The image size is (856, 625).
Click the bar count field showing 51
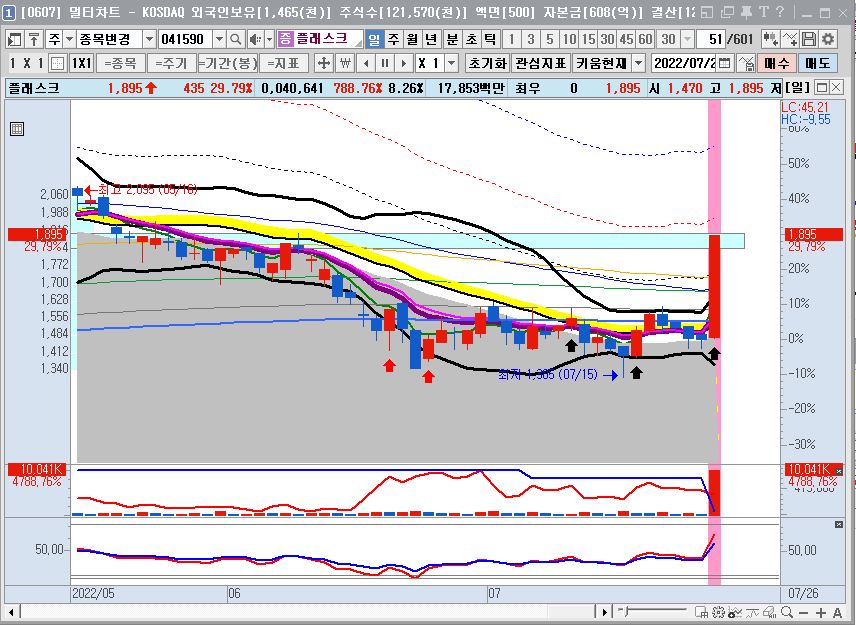tap(711, 39)
